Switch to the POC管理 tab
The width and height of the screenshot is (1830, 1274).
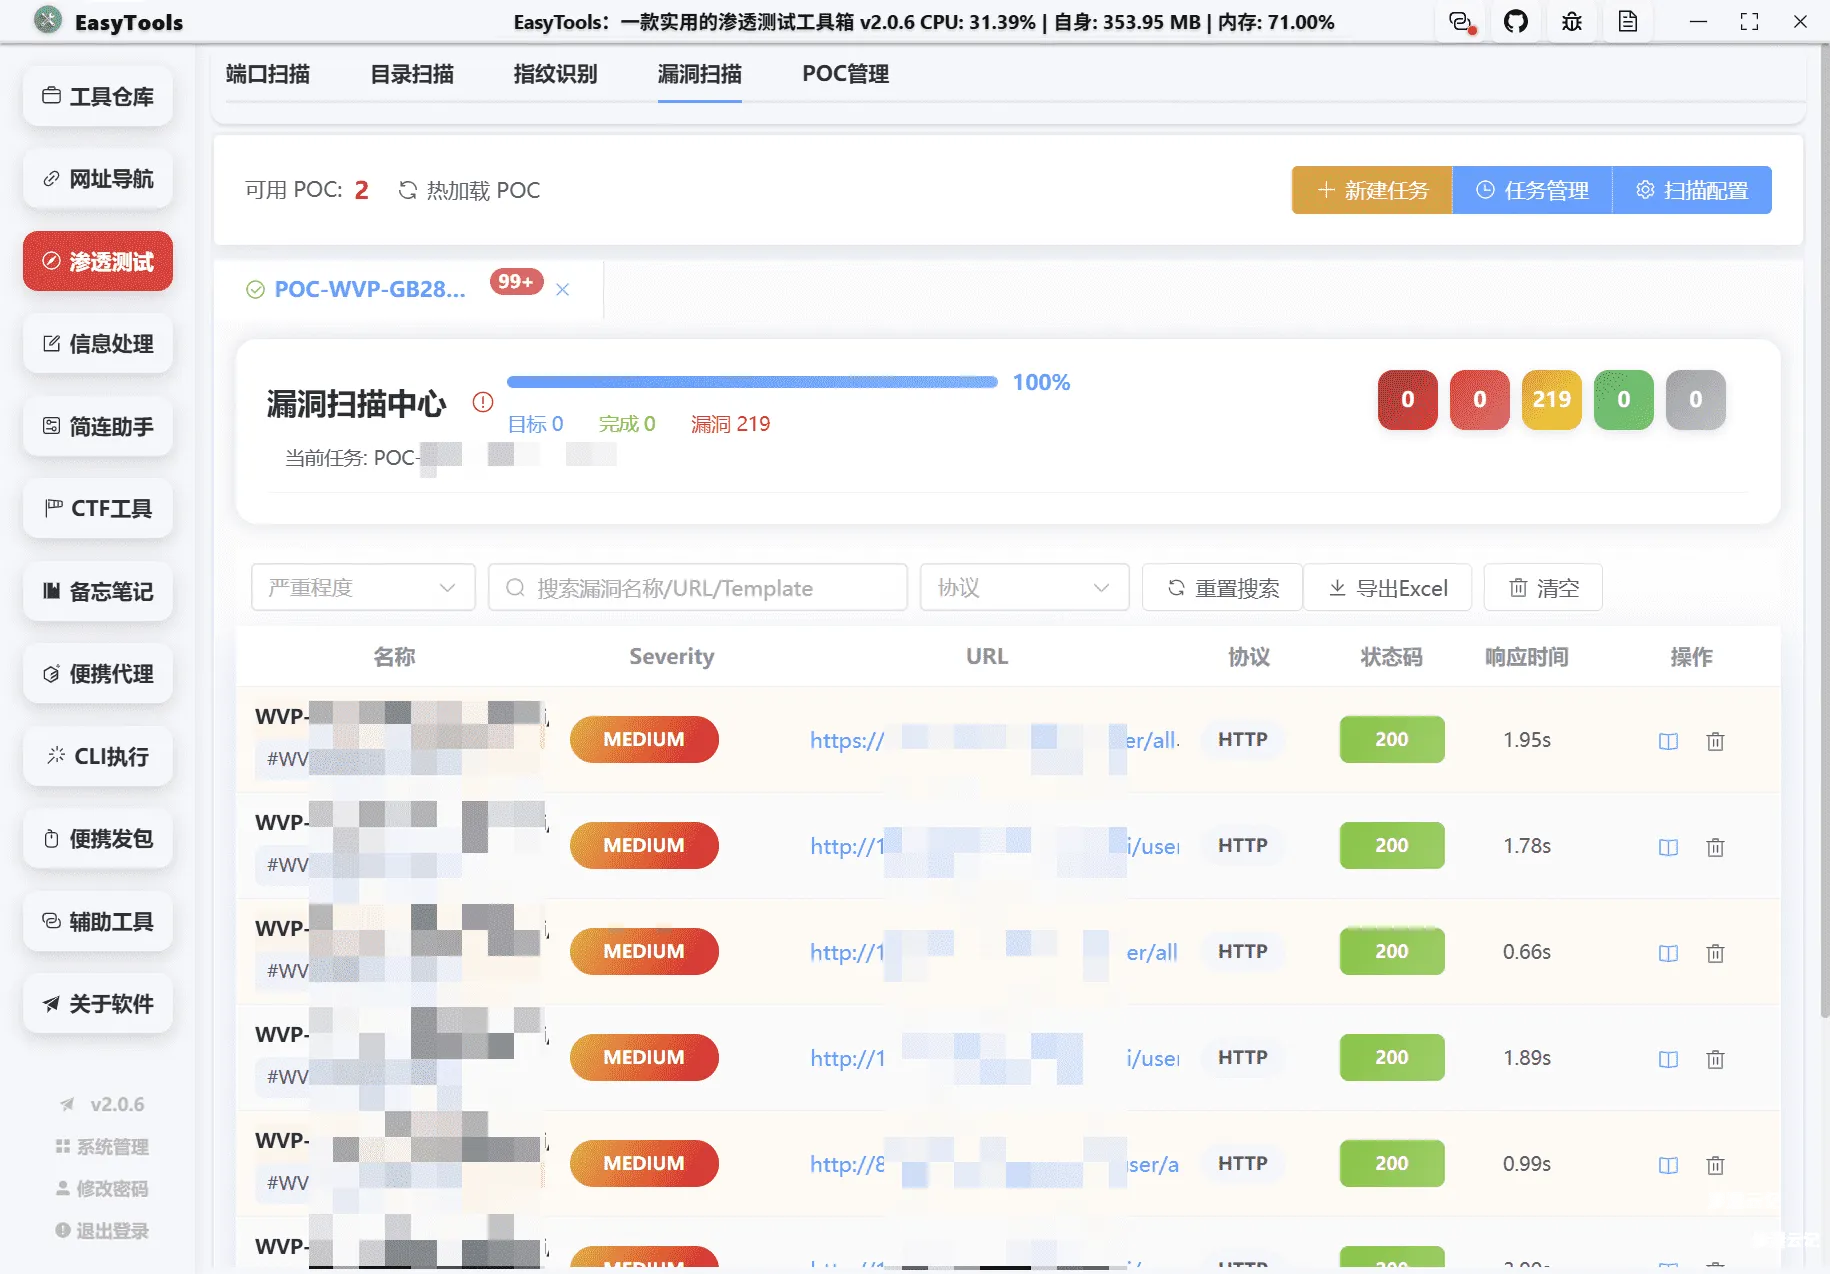844,73
